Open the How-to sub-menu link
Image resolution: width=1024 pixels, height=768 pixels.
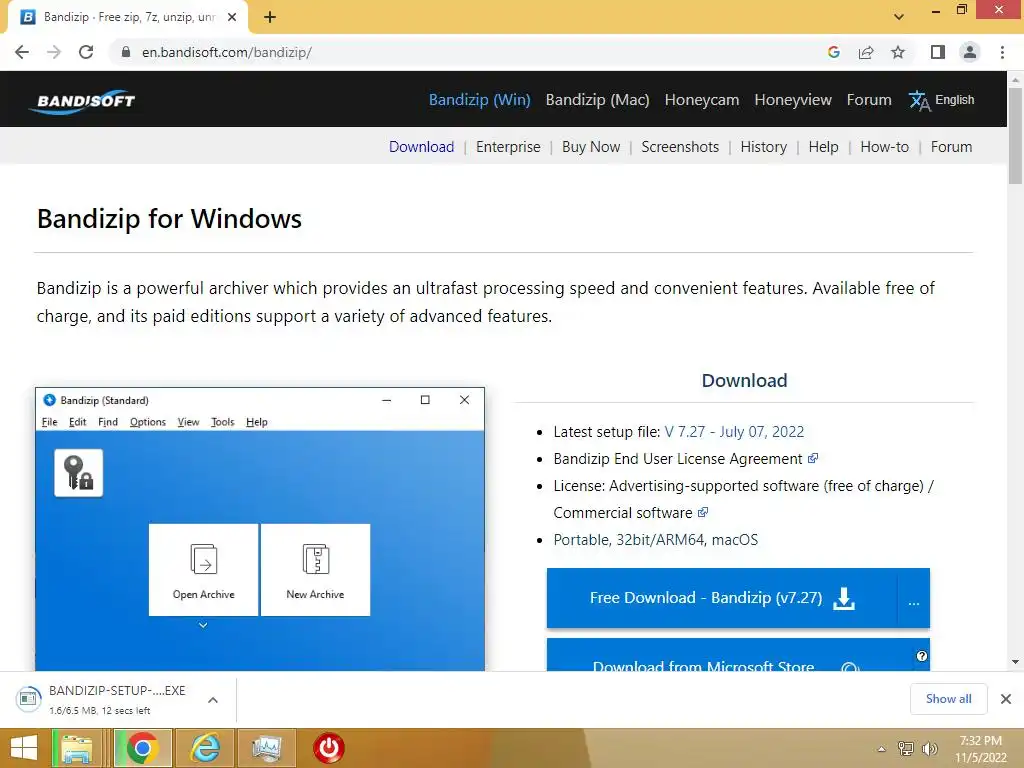tap(884, 147)
